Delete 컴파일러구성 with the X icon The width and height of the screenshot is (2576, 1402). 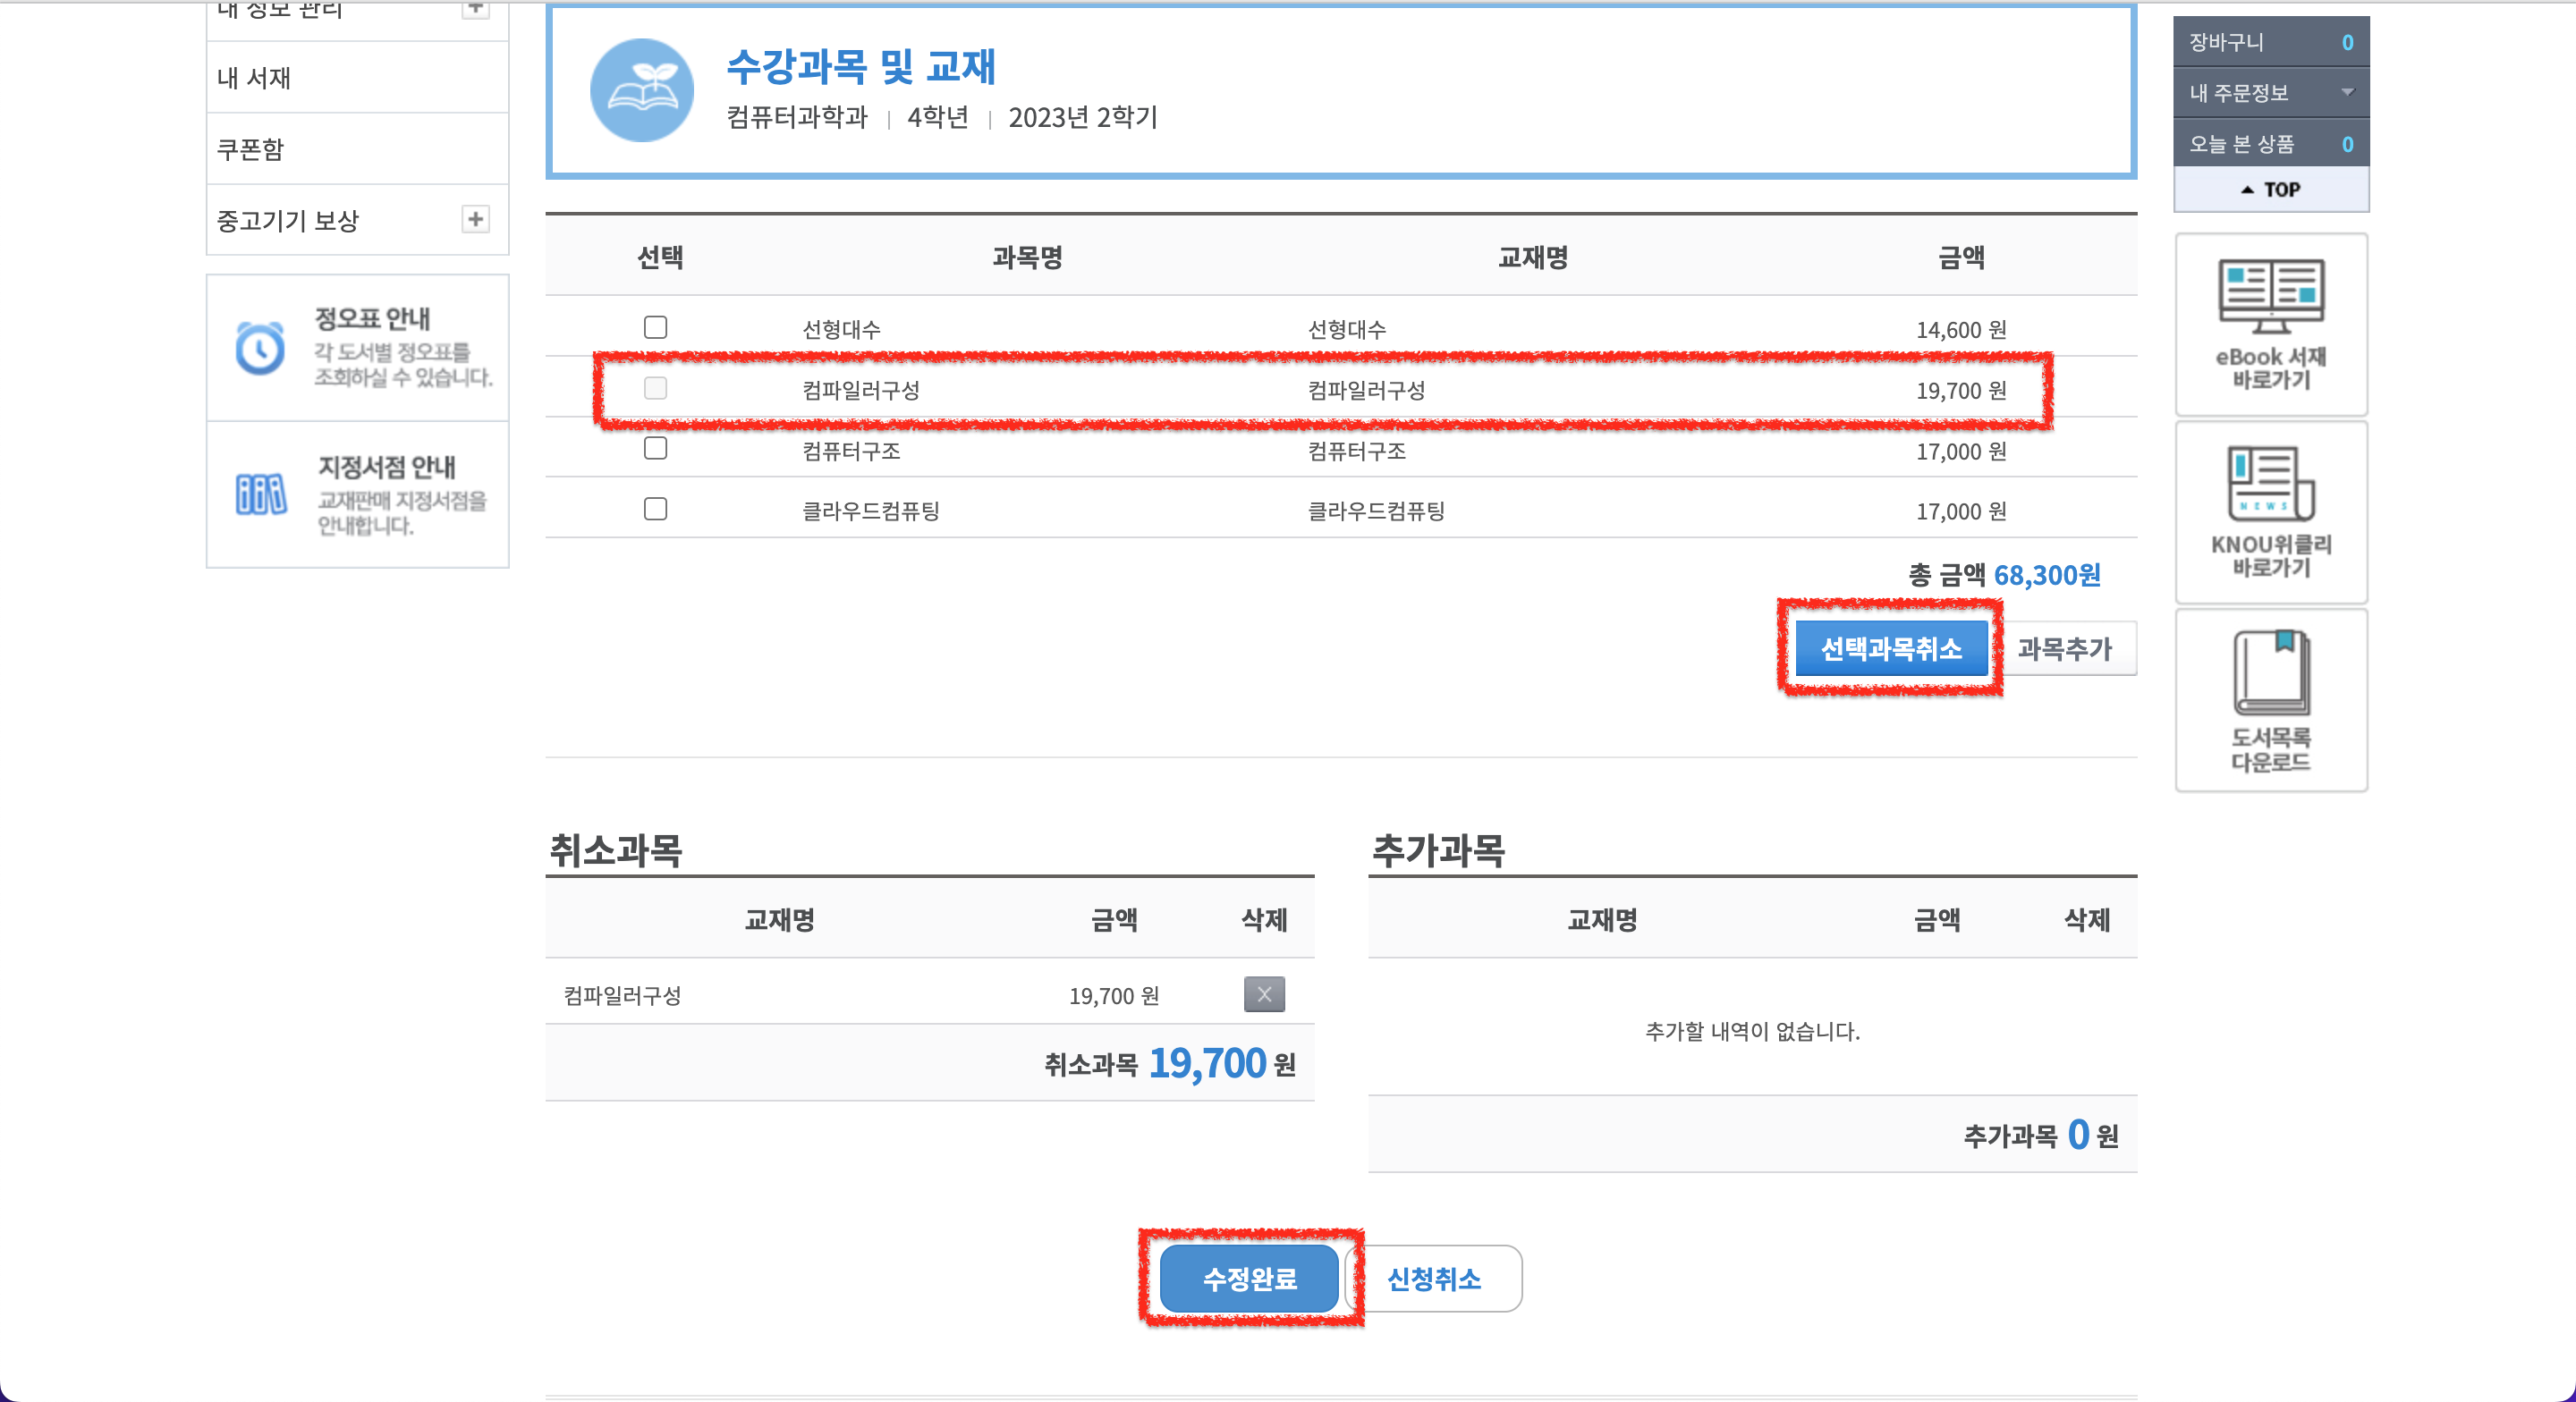click(1264, 994)
